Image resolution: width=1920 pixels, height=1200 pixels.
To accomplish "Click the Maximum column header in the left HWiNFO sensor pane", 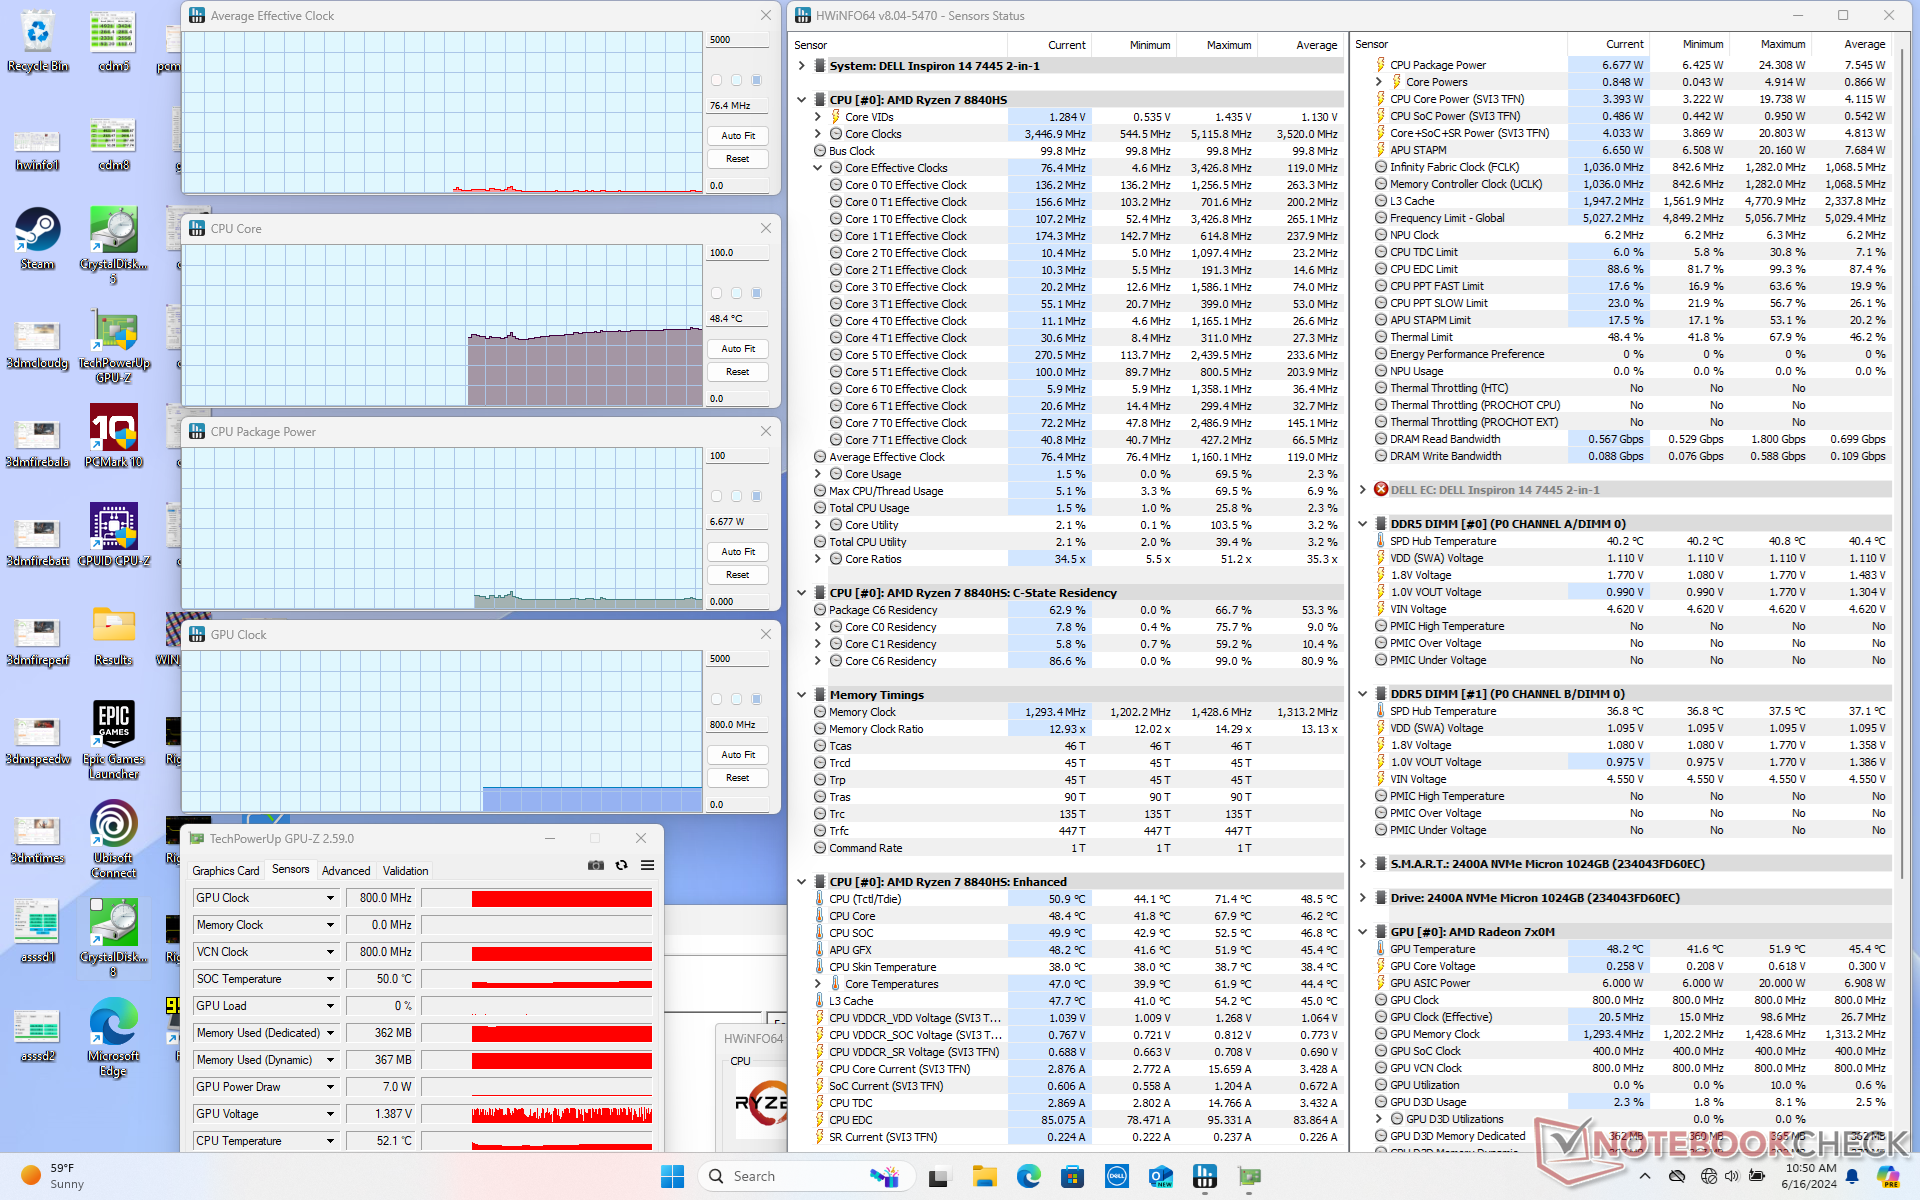I will point(1217,45).
